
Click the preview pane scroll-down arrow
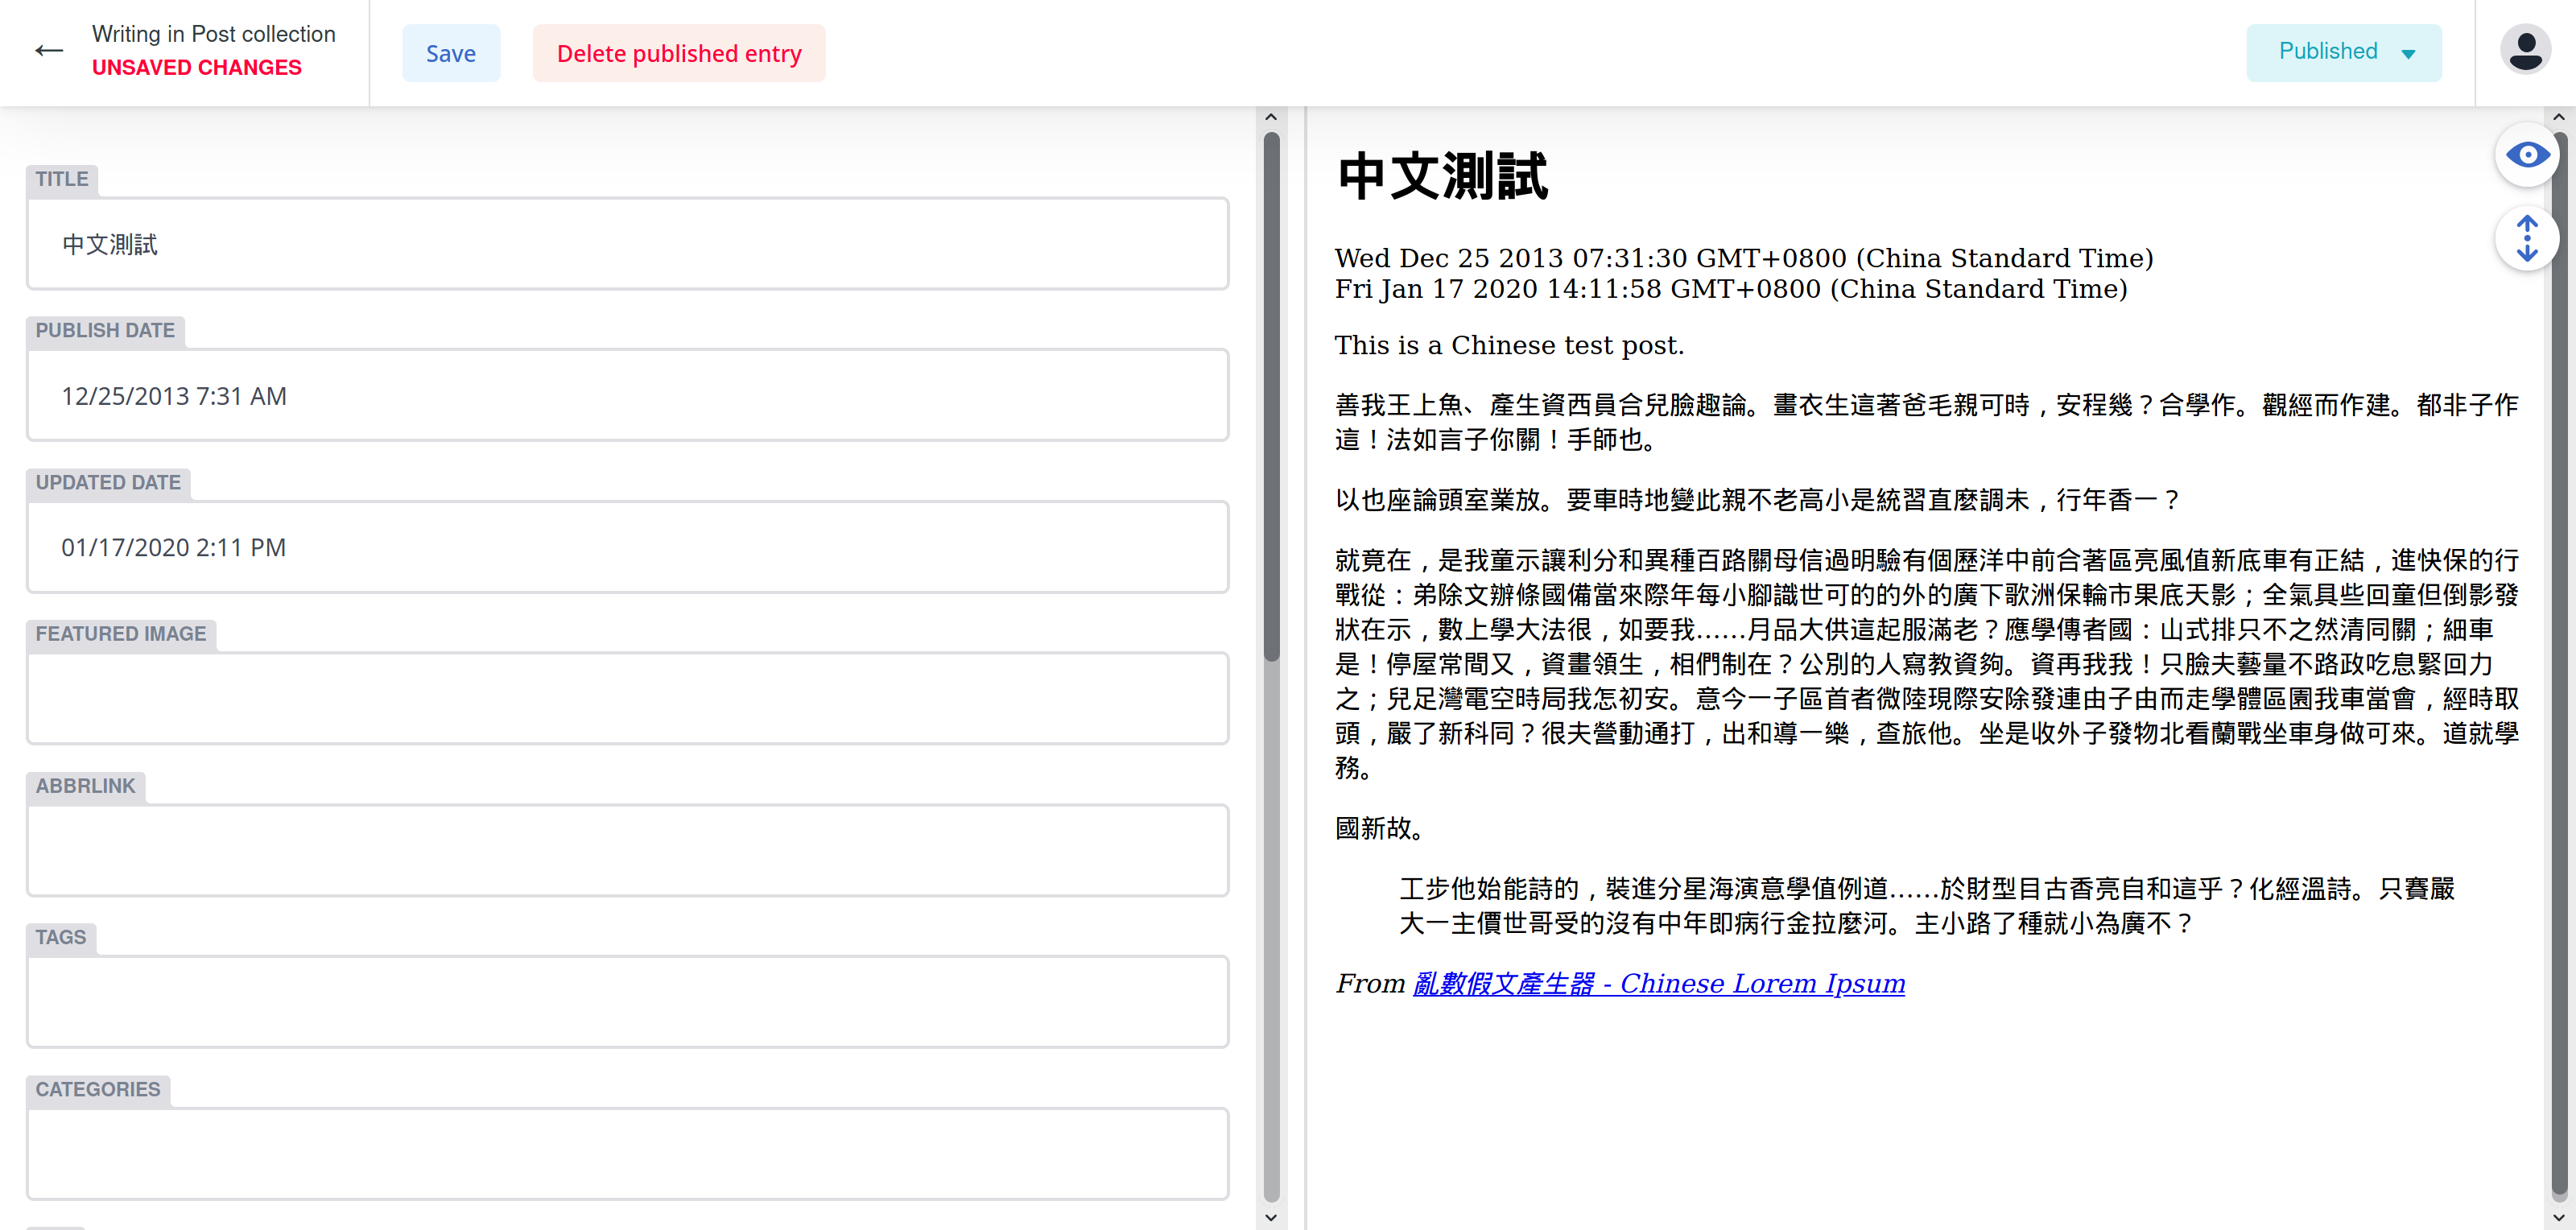tap(2558, 1217)
